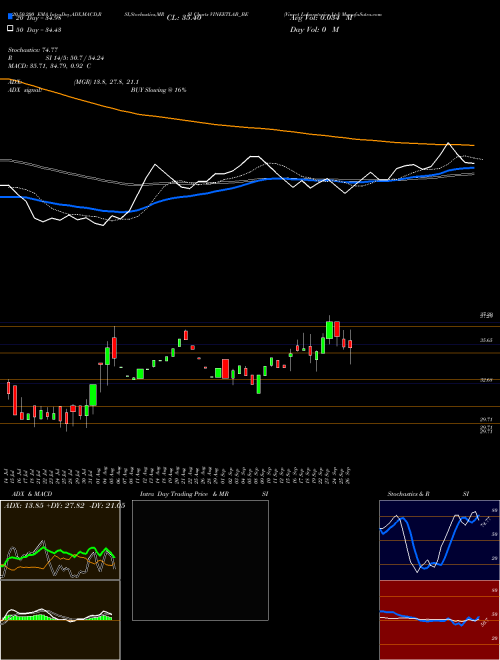Select the '20 Day = 34.98' legend text

[x=38, y=17]
